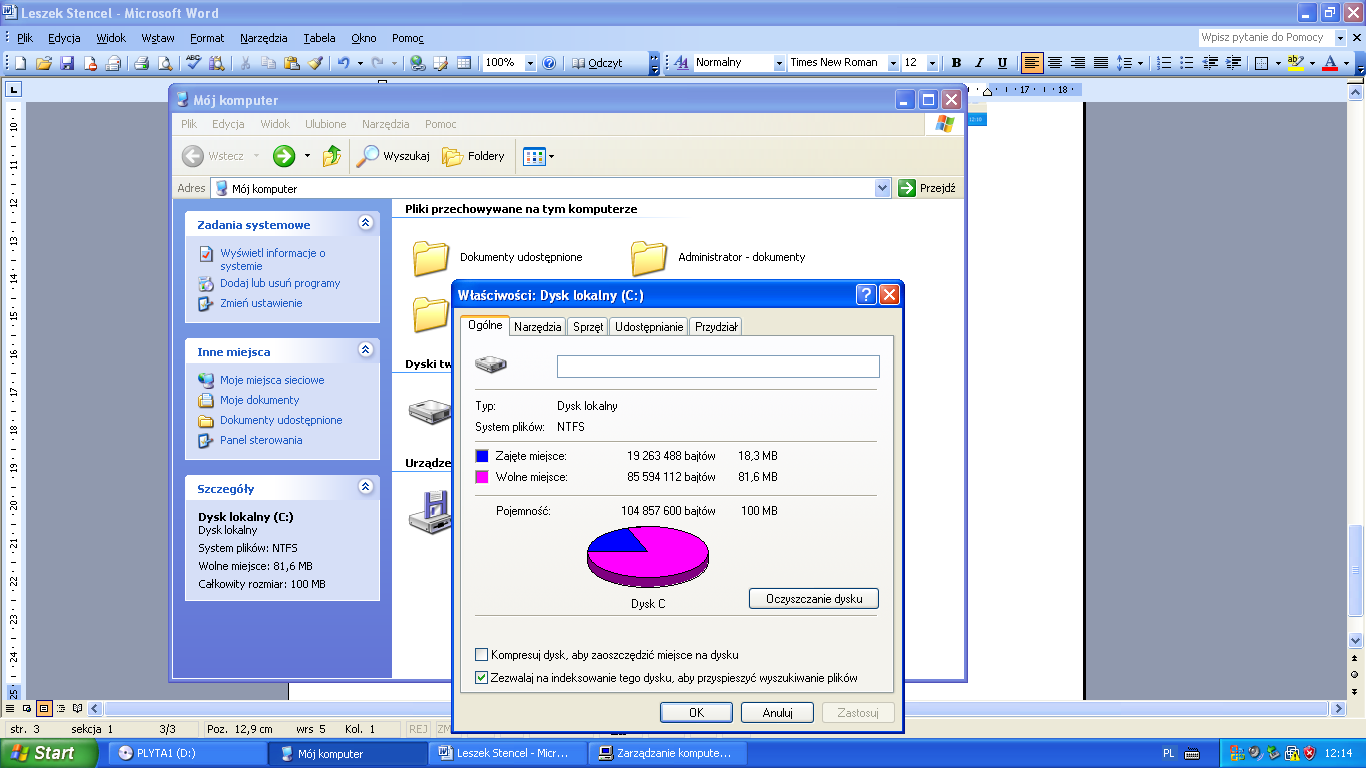Expand the address bar dropdown in Mój komputer

[882, 188]
